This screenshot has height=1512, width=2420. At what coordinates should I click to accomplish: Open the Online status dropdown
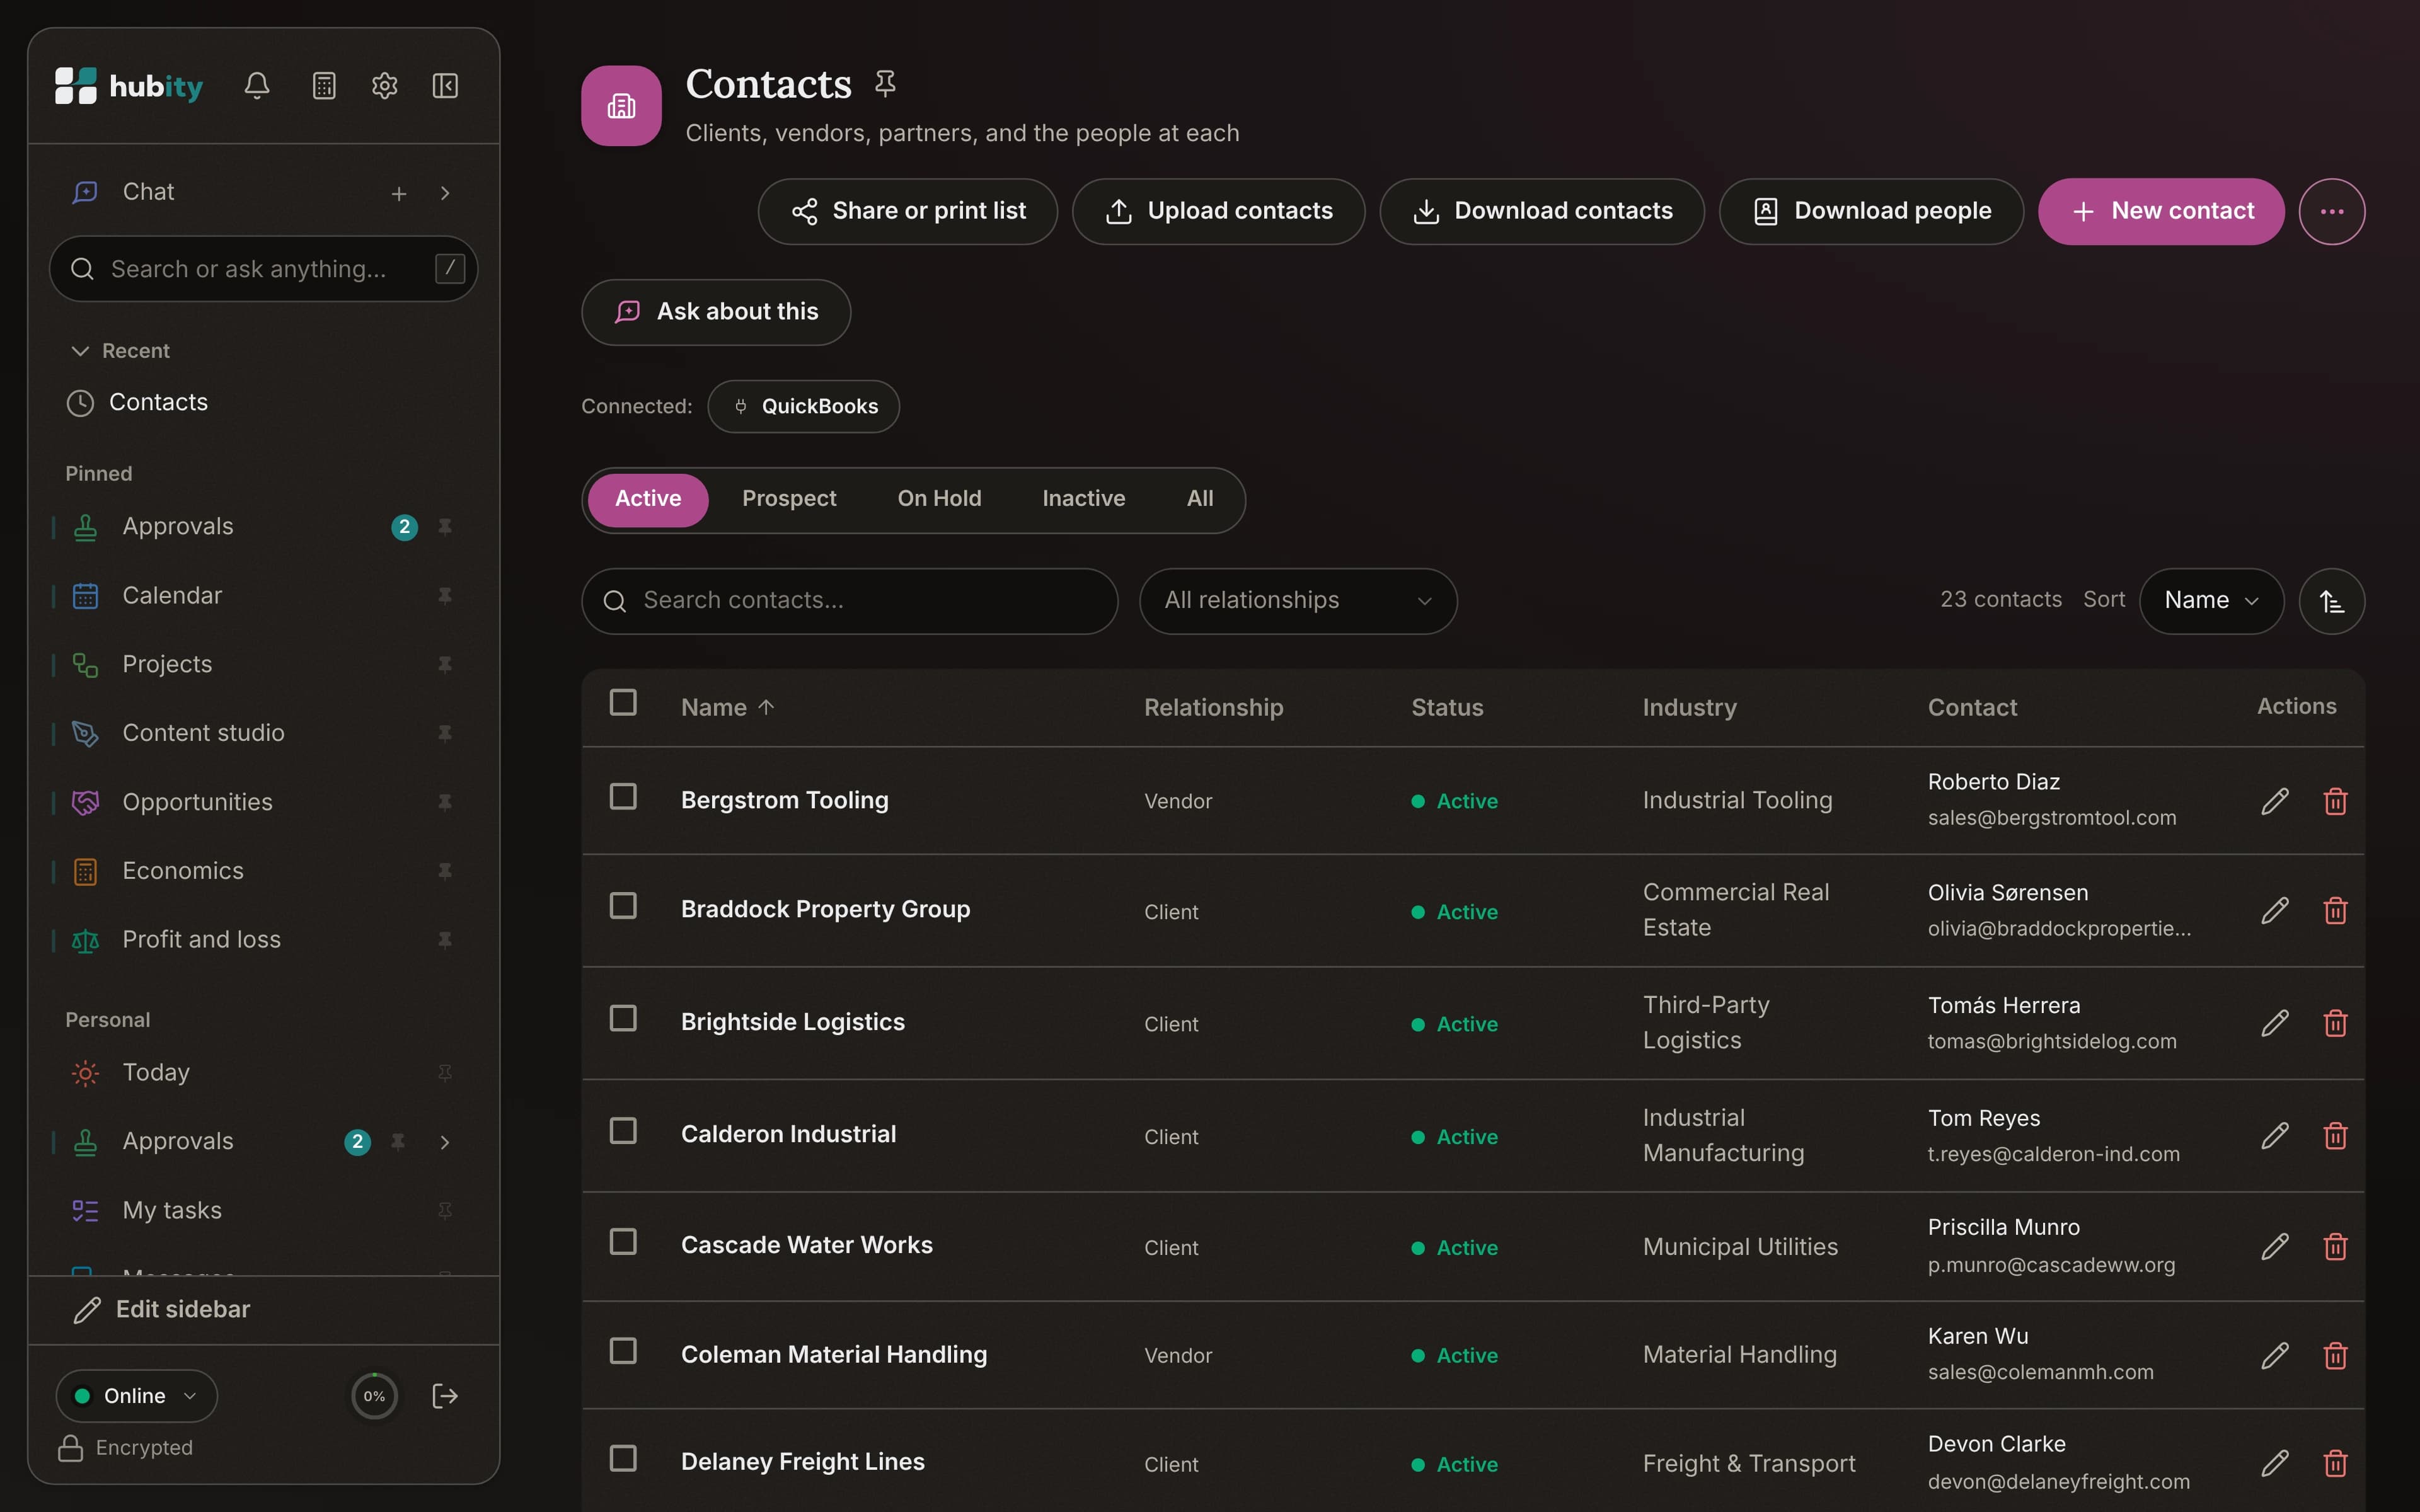coord(137,1396)
